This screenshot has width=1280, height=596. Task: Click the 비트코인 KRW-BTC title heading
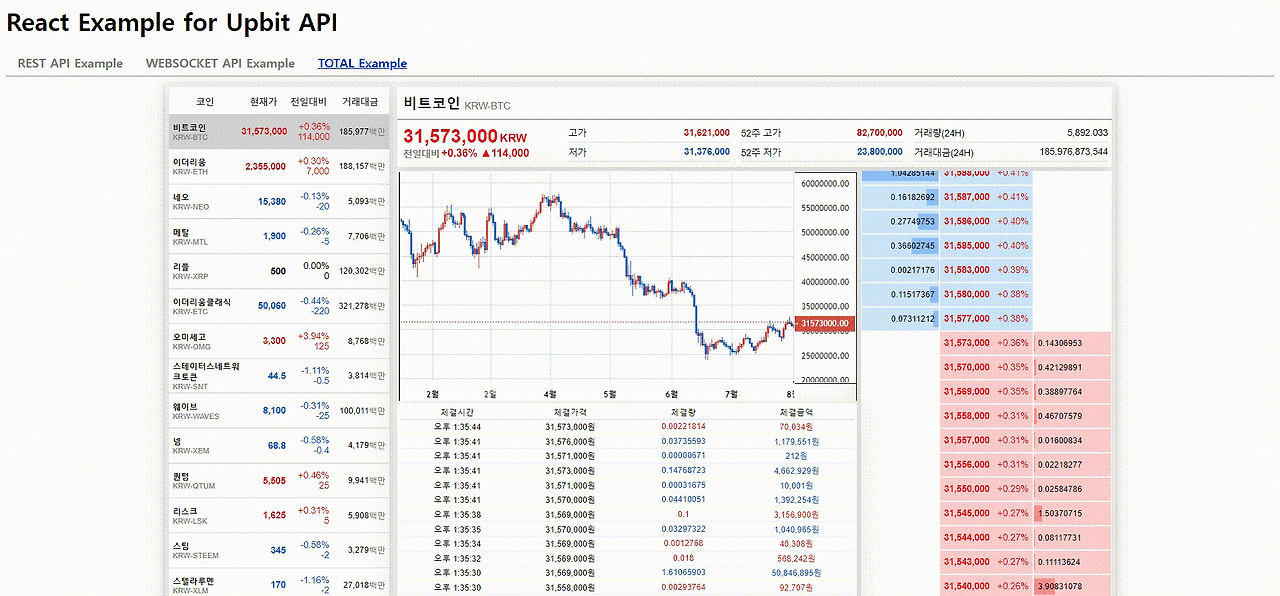click(x=457, y=104)
